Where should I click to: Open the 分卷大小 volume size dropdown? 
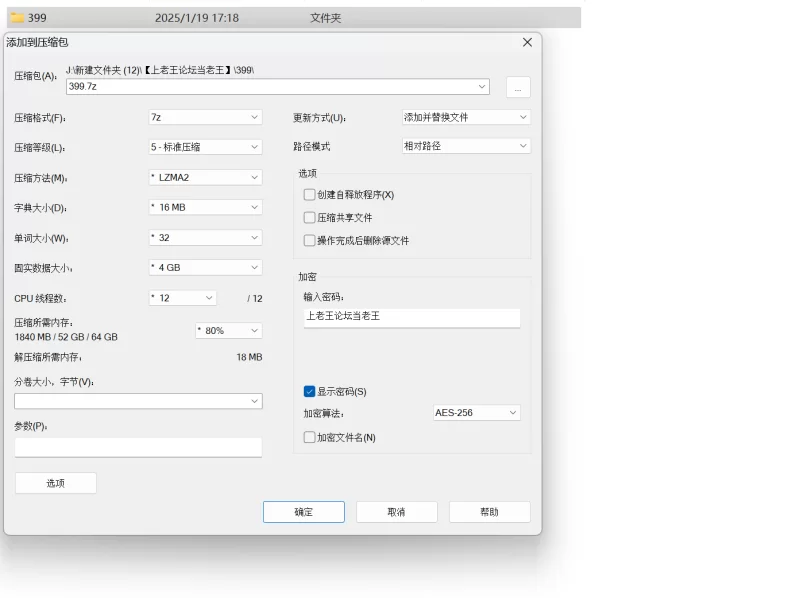(x=138, y=401)
